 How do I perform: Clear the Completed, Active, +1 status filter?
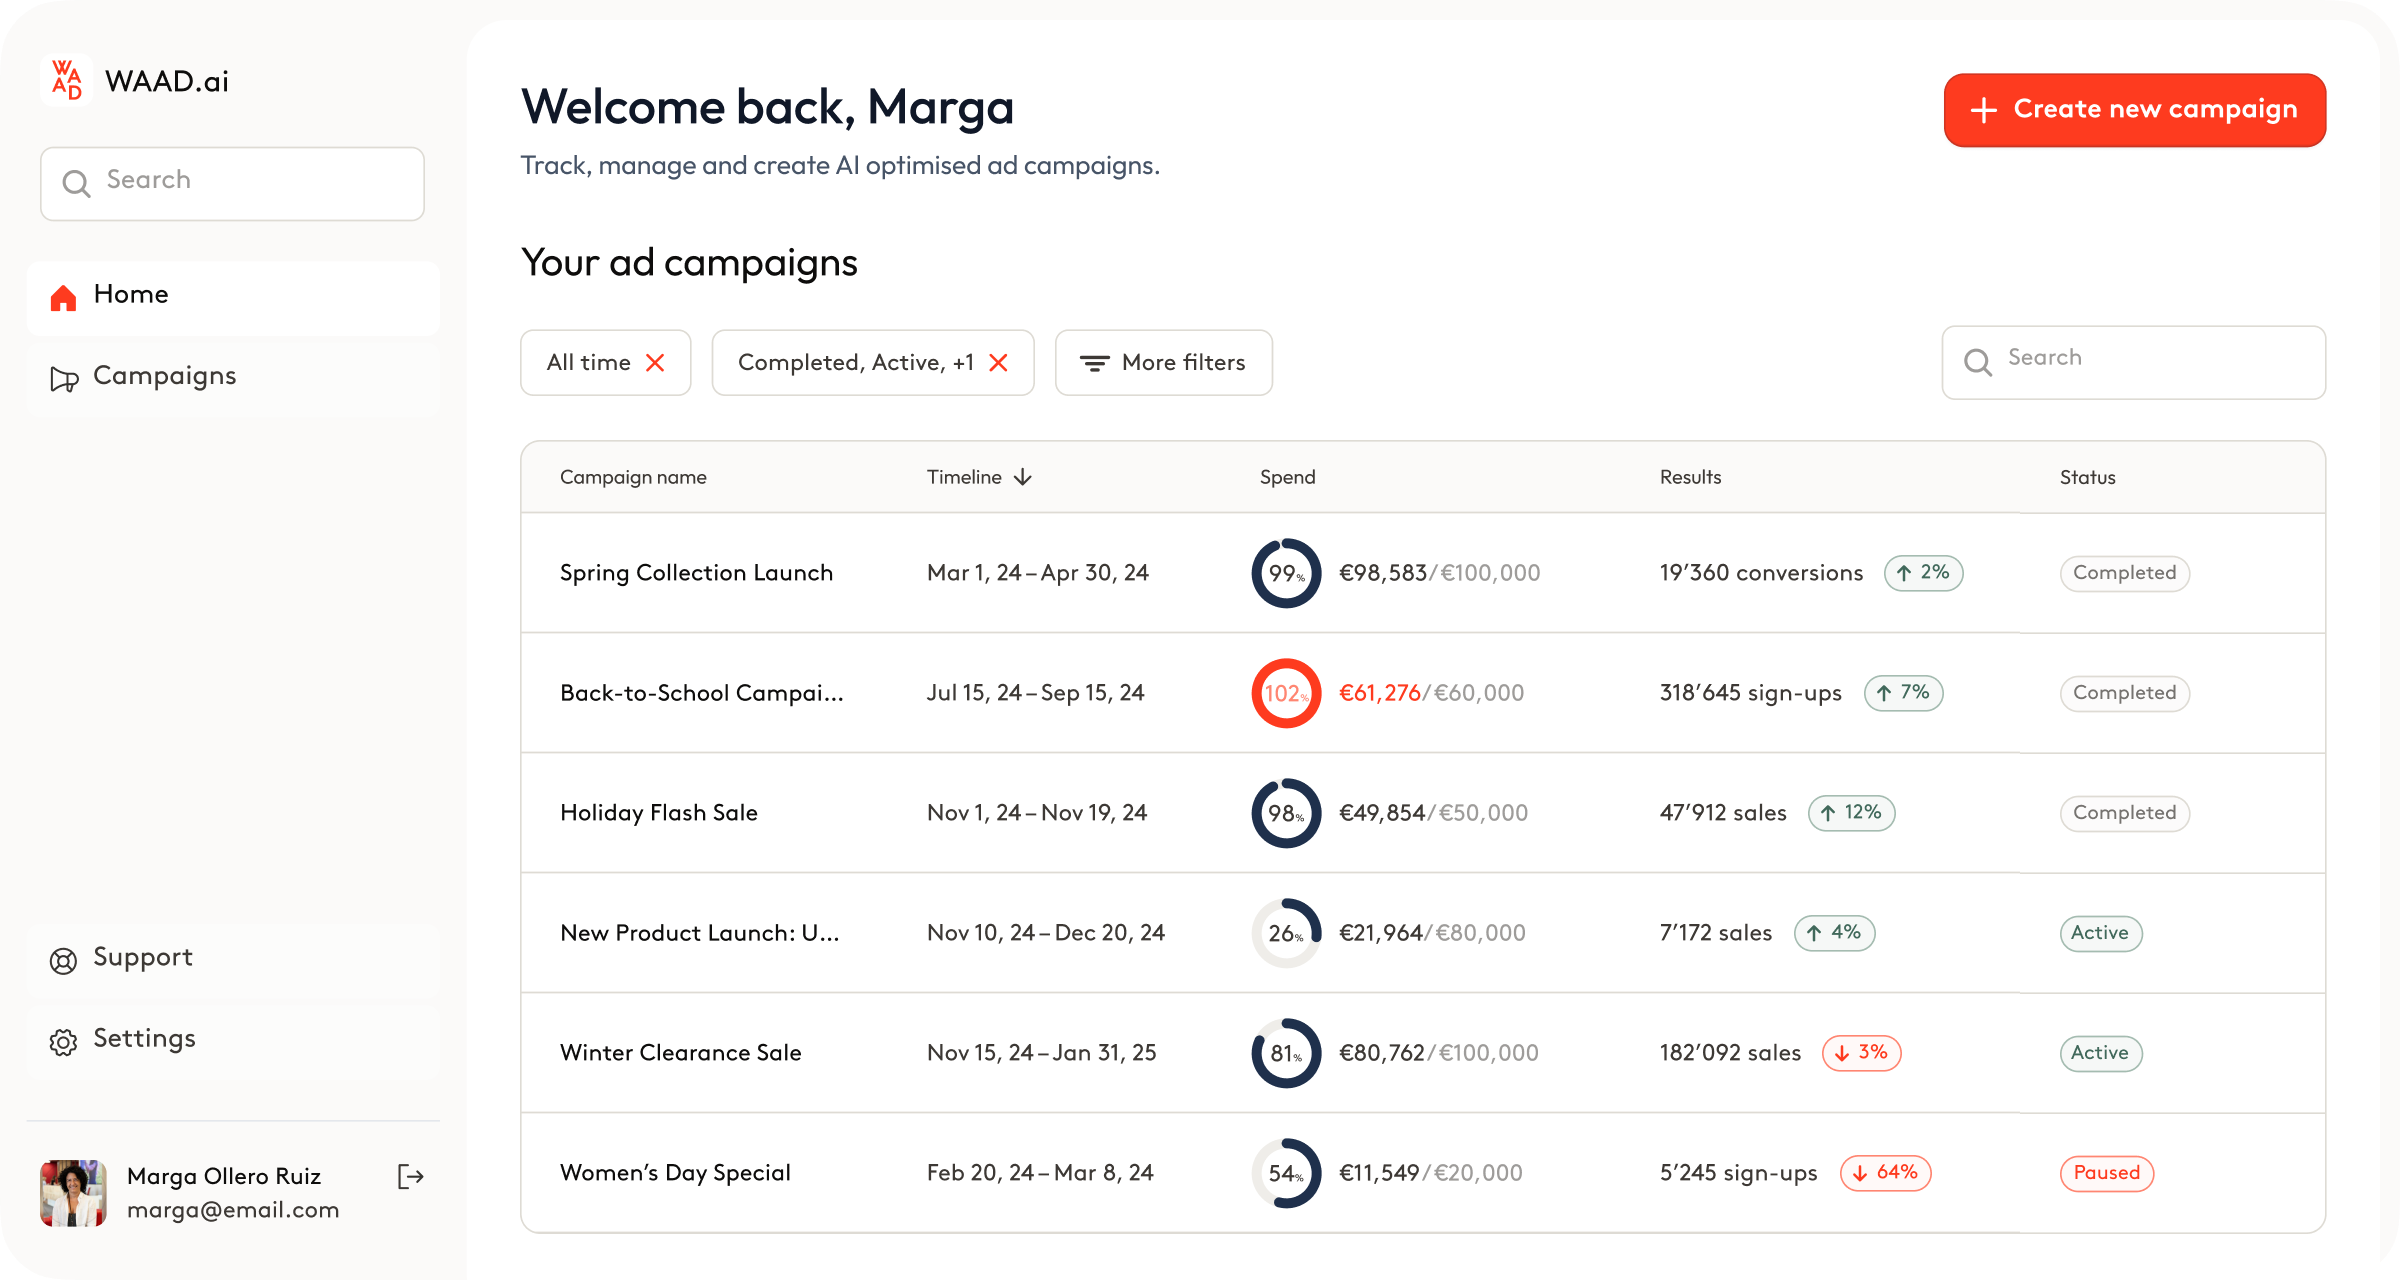[x=998, y=363]
